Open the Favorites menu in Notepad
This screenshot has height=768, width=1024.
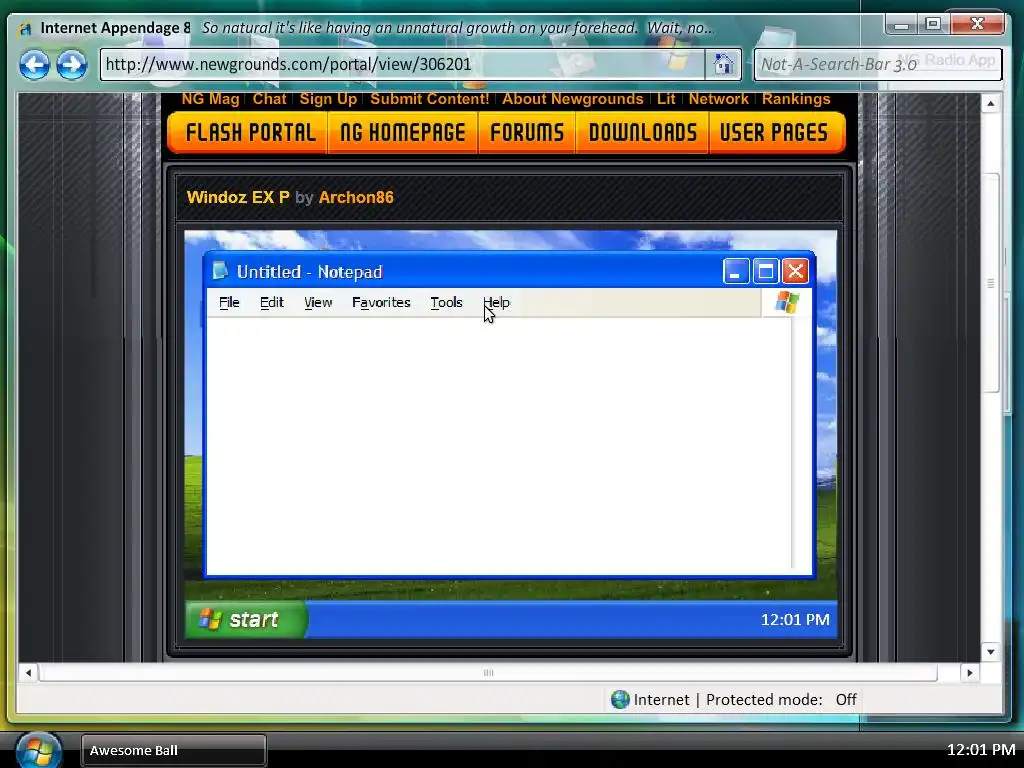coord(381,302)
